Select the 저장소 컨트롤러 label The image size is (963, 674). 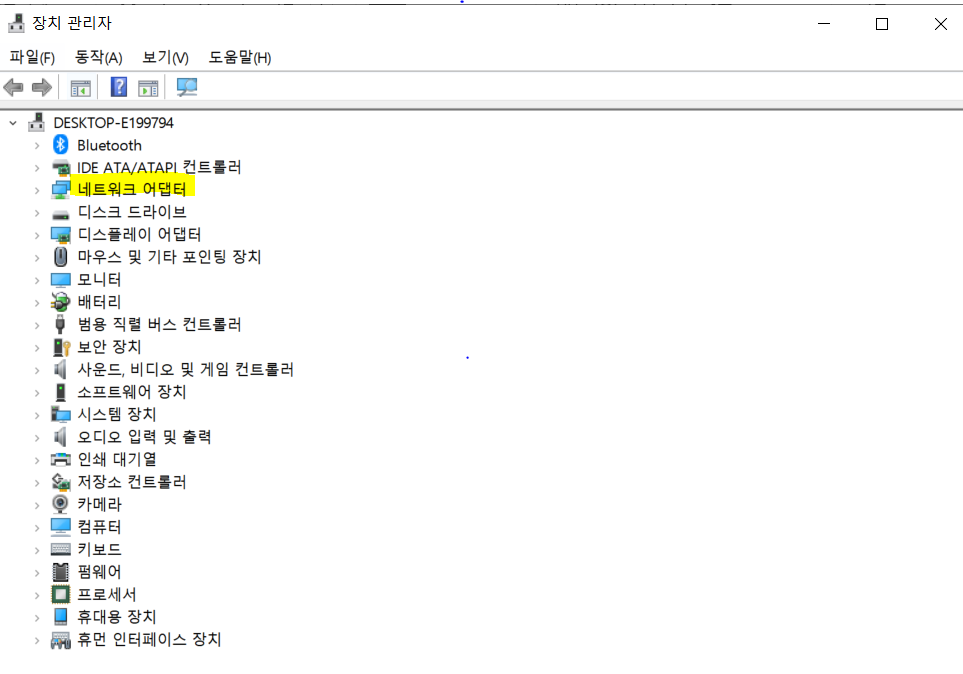click(x=132, y=482)
